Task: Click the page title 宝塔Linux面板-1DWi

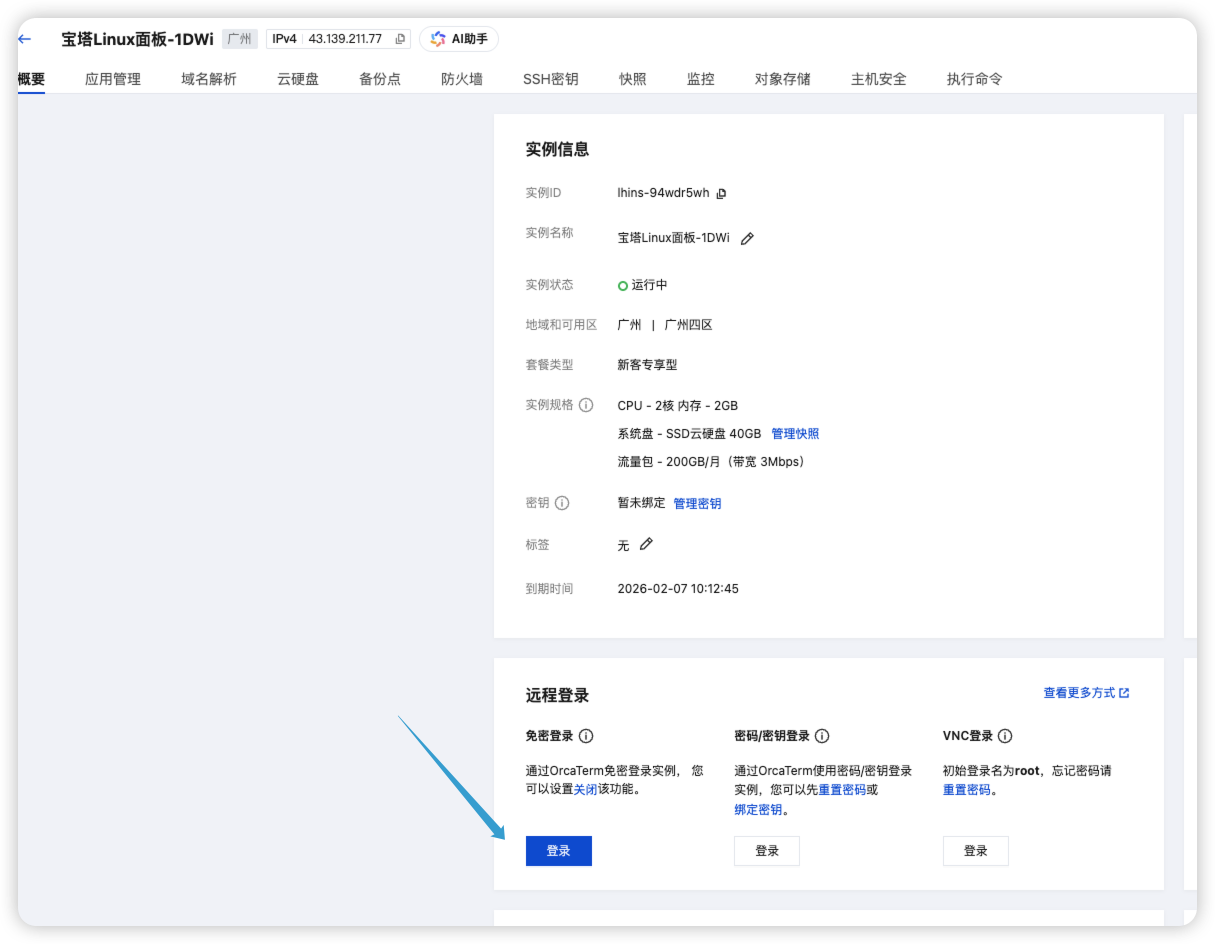Action: click(137, 39)
